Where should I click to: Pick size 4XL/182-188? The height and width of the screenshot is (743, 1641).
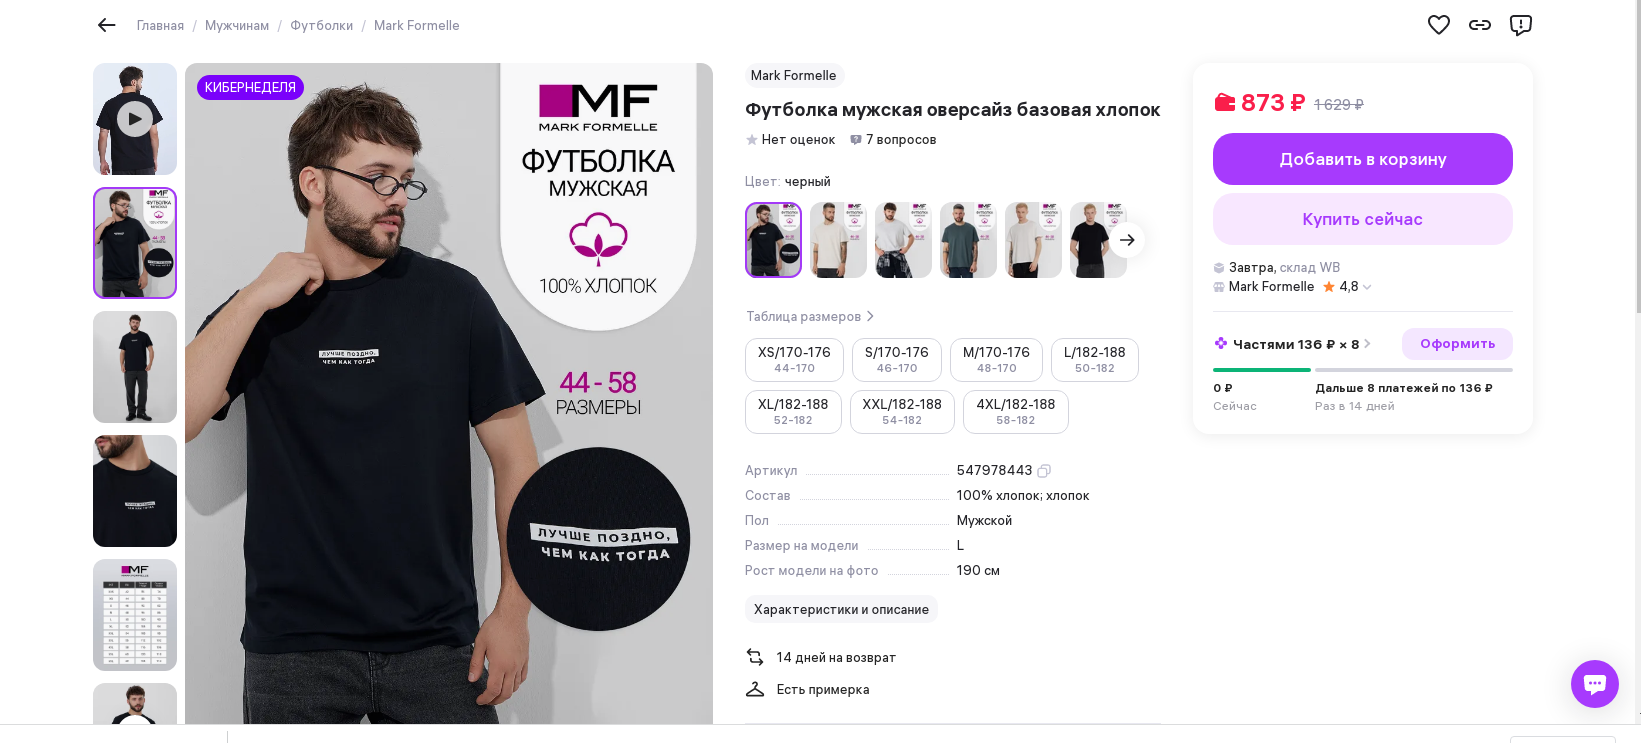click(1015, 412)
